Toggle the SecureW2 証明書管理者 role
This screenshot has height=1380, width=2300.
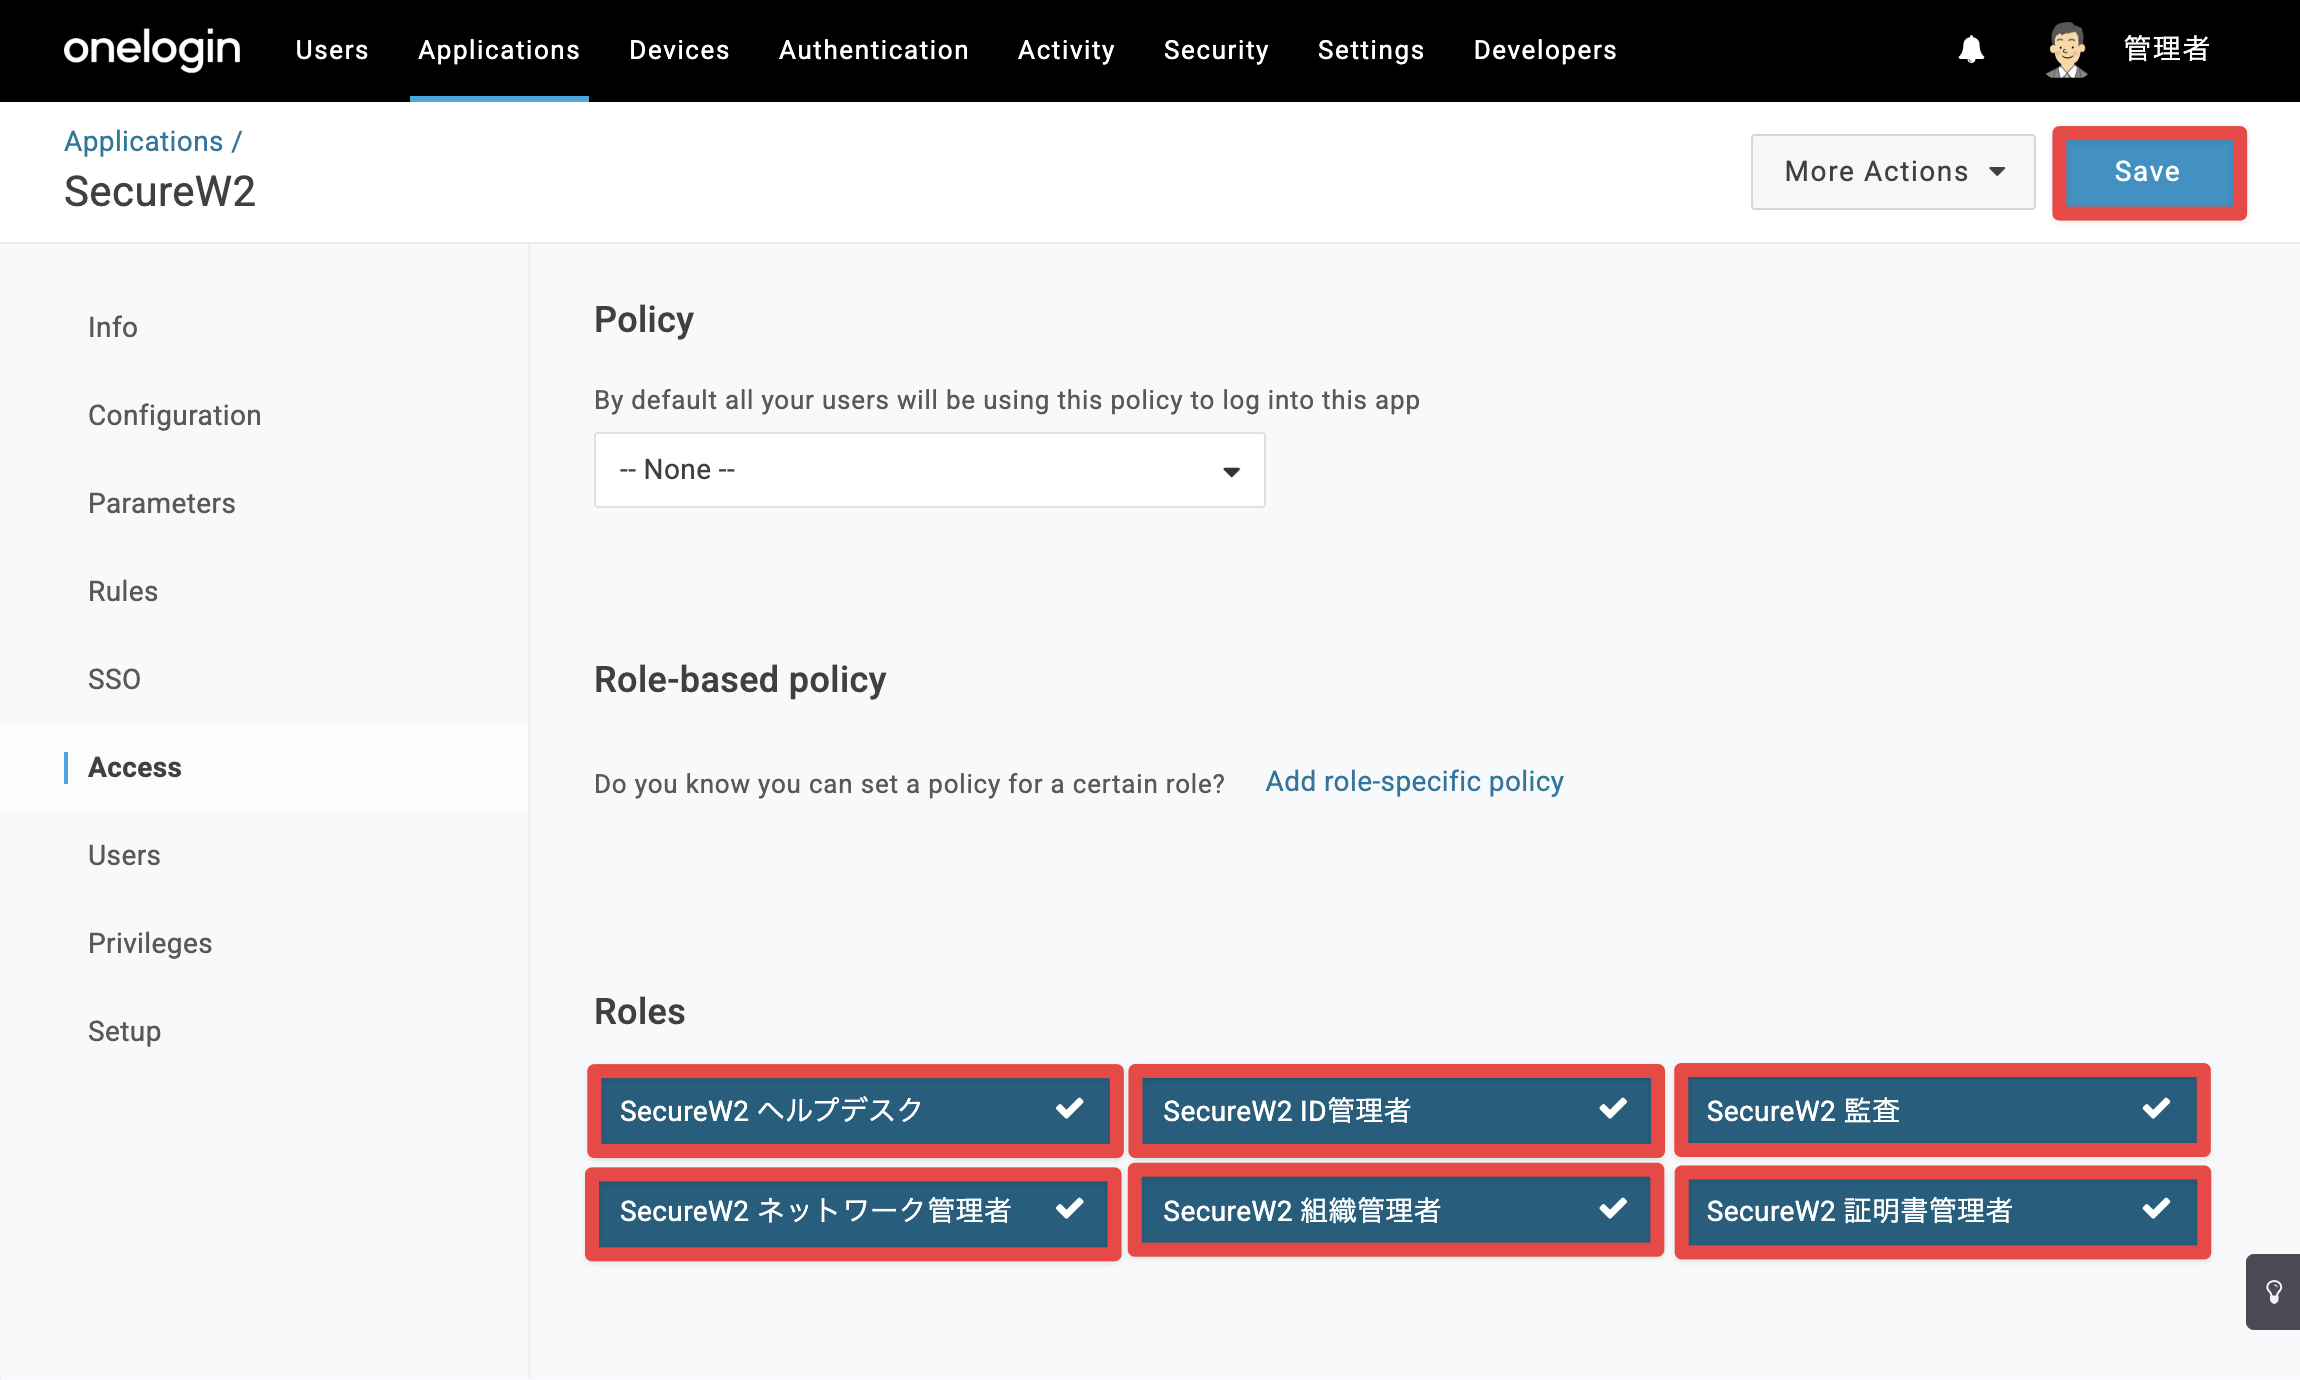pyautogui.click(x=1942, y=1211)
